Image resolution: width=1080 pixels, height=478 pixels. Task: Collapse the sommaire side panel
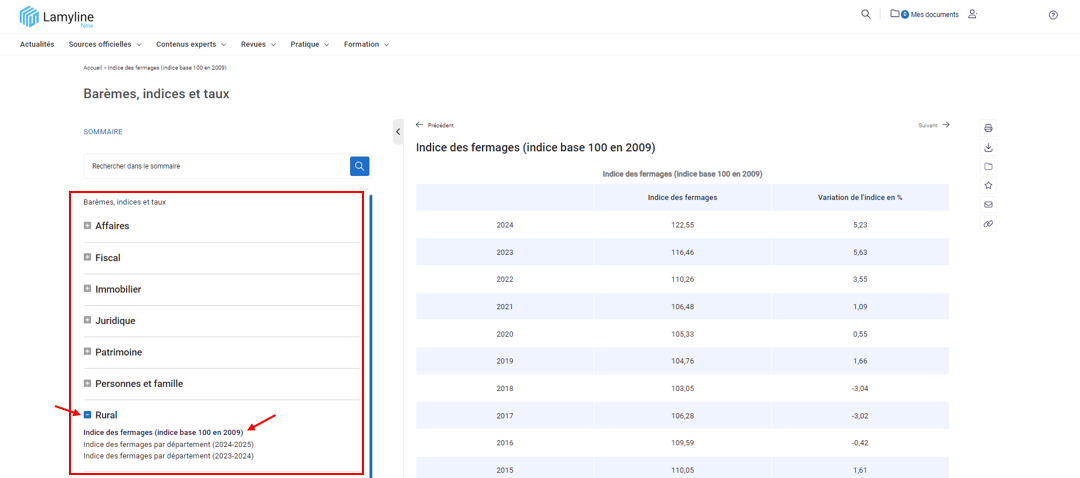[397, 131]
